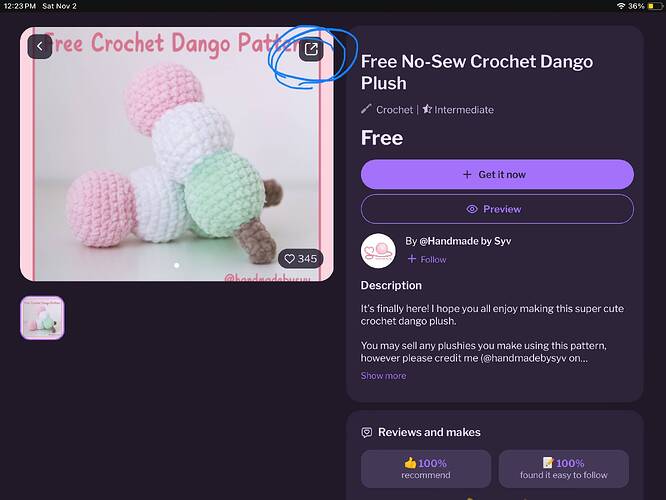The height and width of the screenshot is (500, 666).
Task: Like the pattern via the heart 345 badge
Action: click(x=301, y=259)
